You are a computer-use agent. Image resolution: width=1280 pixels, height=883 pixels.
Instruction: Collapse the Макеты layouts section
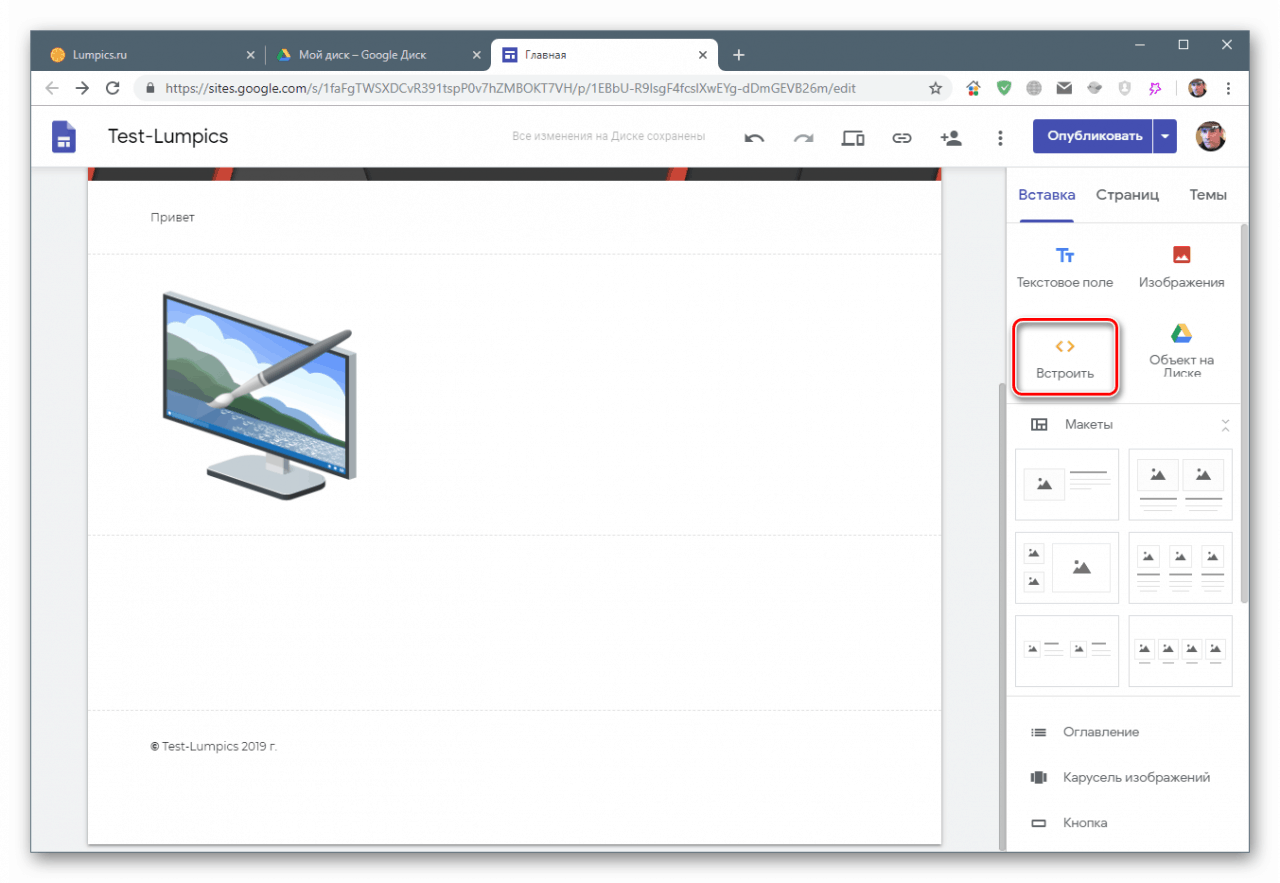pyautogui.click(x=1225, y=425)
